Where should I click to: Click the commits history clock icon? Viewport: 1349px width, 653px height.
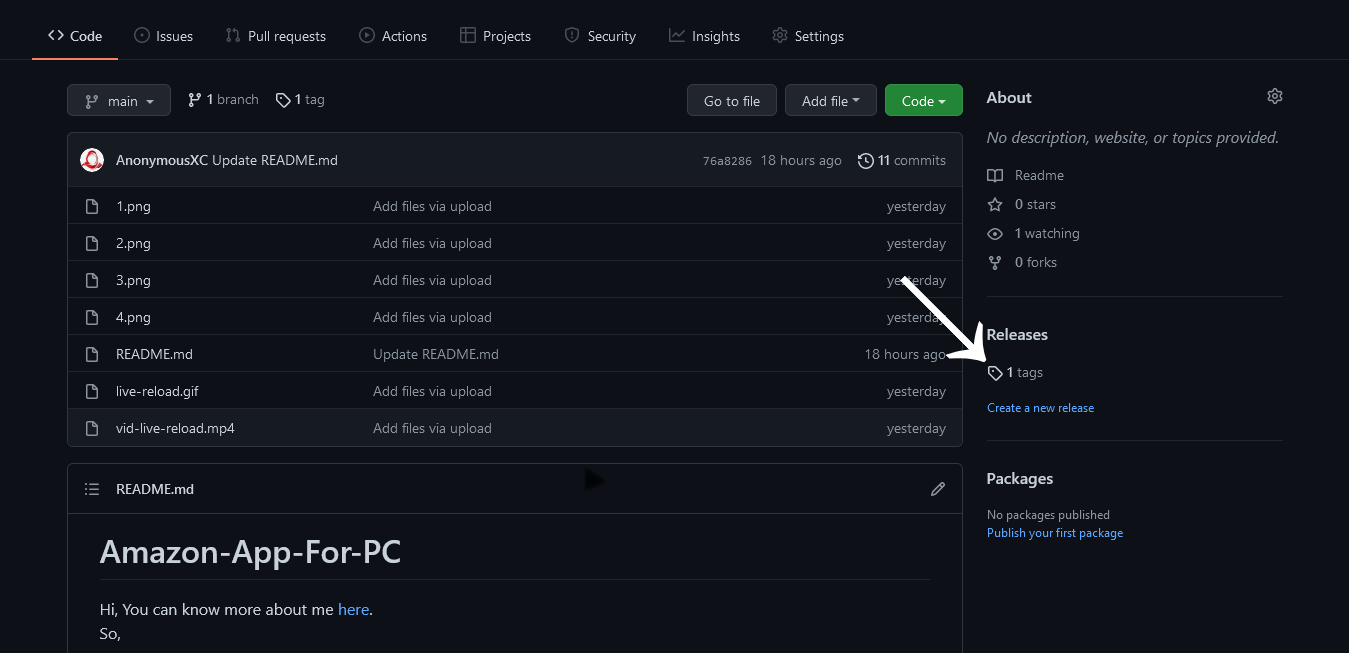pos(866,161)
